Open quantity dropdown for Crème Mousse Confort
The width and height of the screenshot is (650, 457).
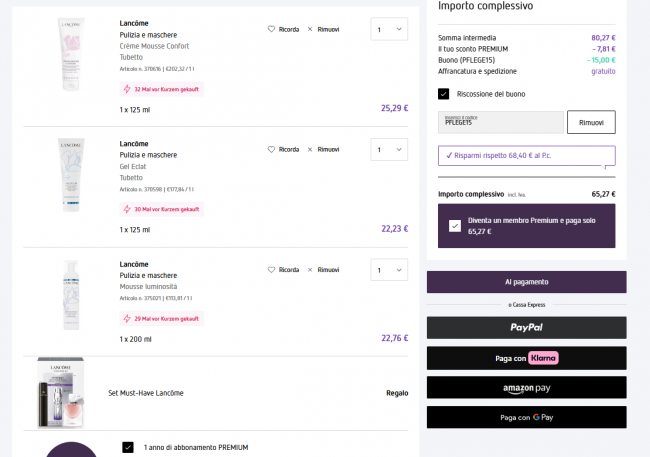point(388,30)
